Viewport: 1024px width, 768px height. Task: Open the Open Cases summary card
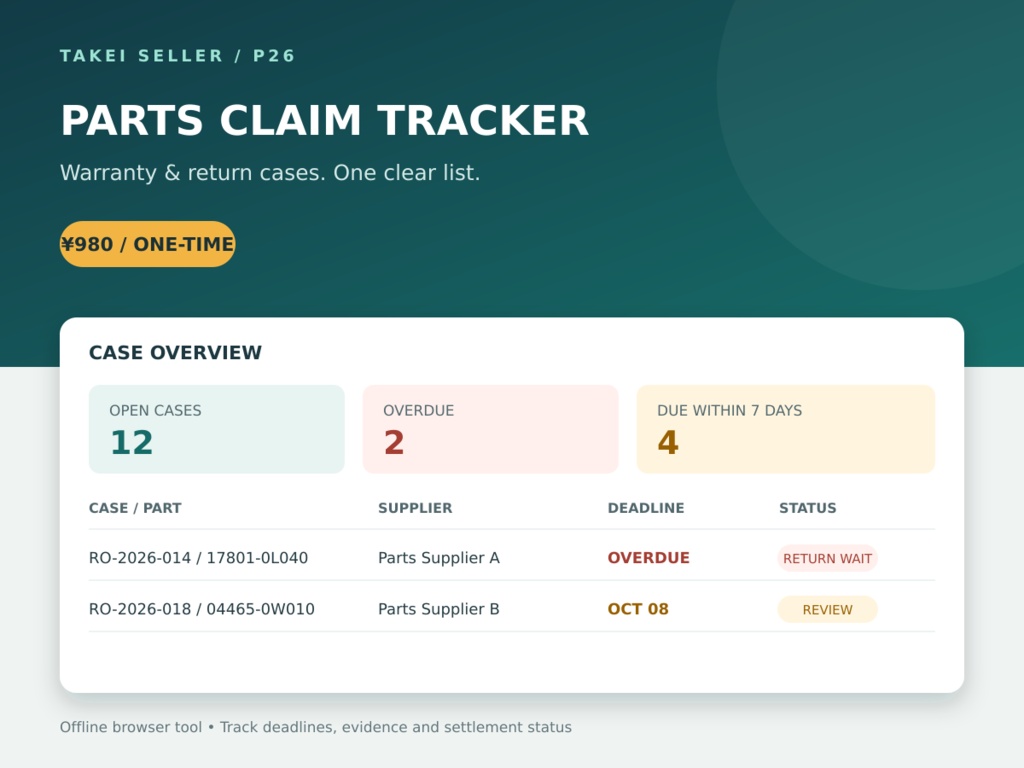coord(217,429)
